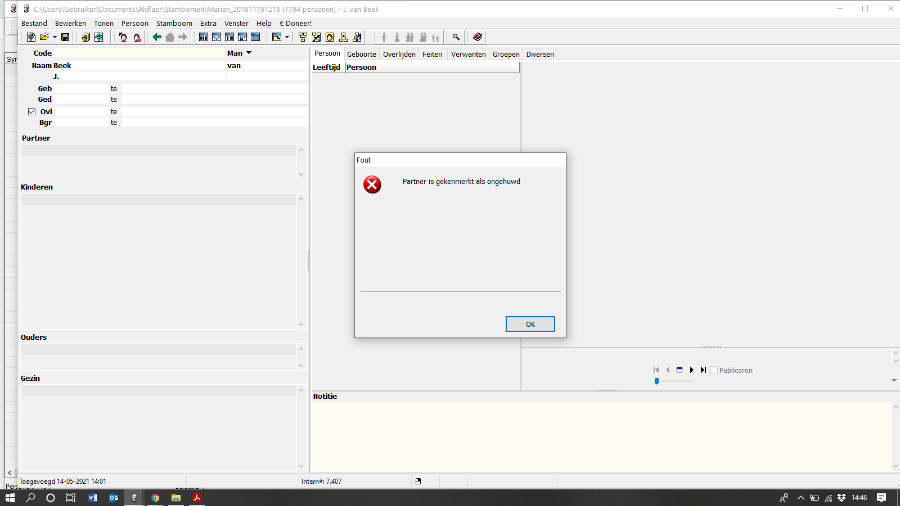Click the slider handle below media controls
The image size is (900, 506).
pyautogui.click(x=657, y=381)
